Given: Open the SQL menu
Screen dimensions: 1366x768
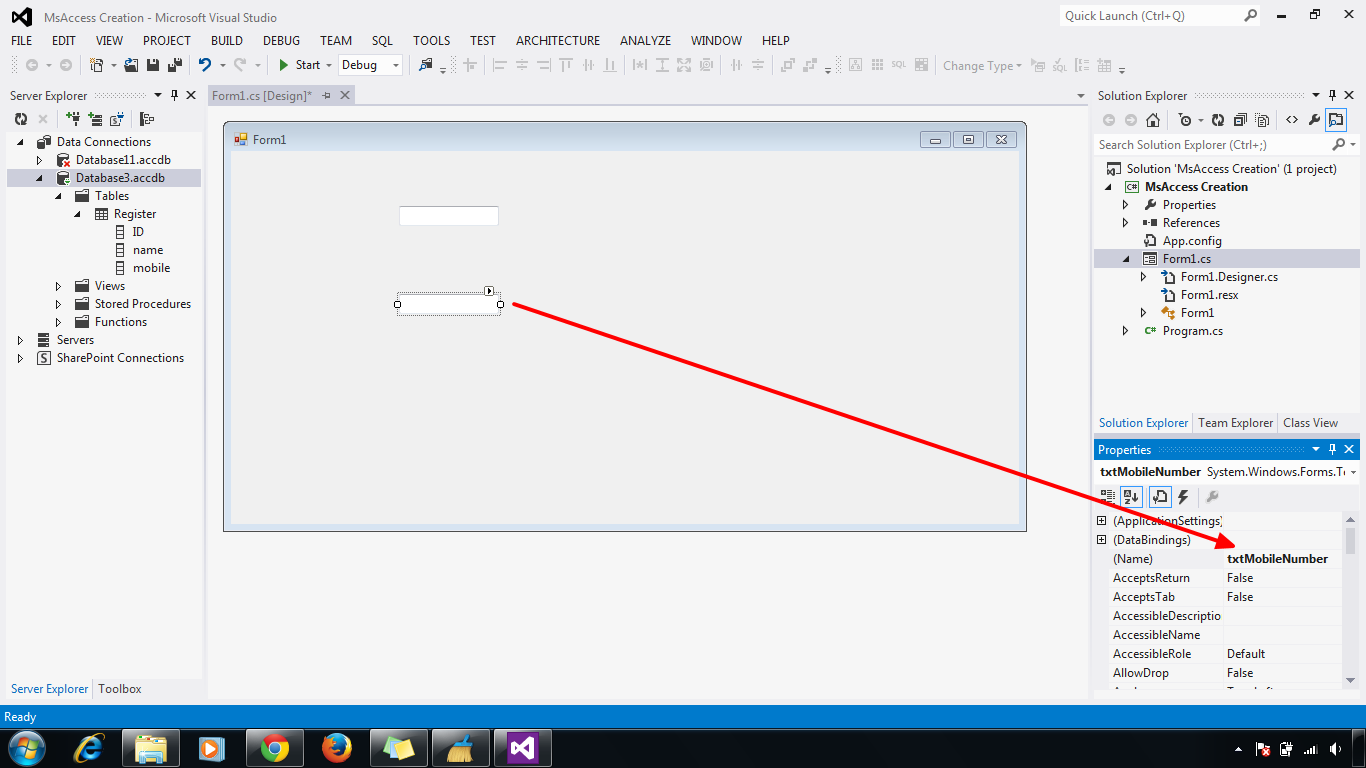Looking at the screenshot, I should 381,41.
